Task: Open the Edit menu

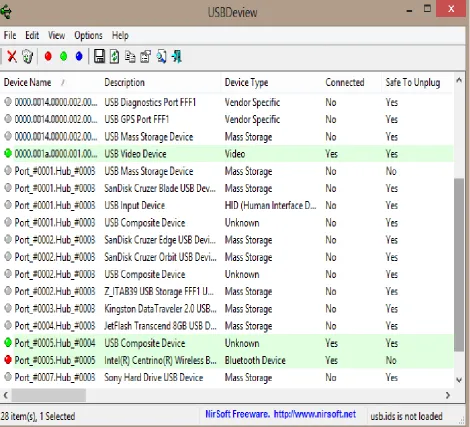Action: coord(32,35)
